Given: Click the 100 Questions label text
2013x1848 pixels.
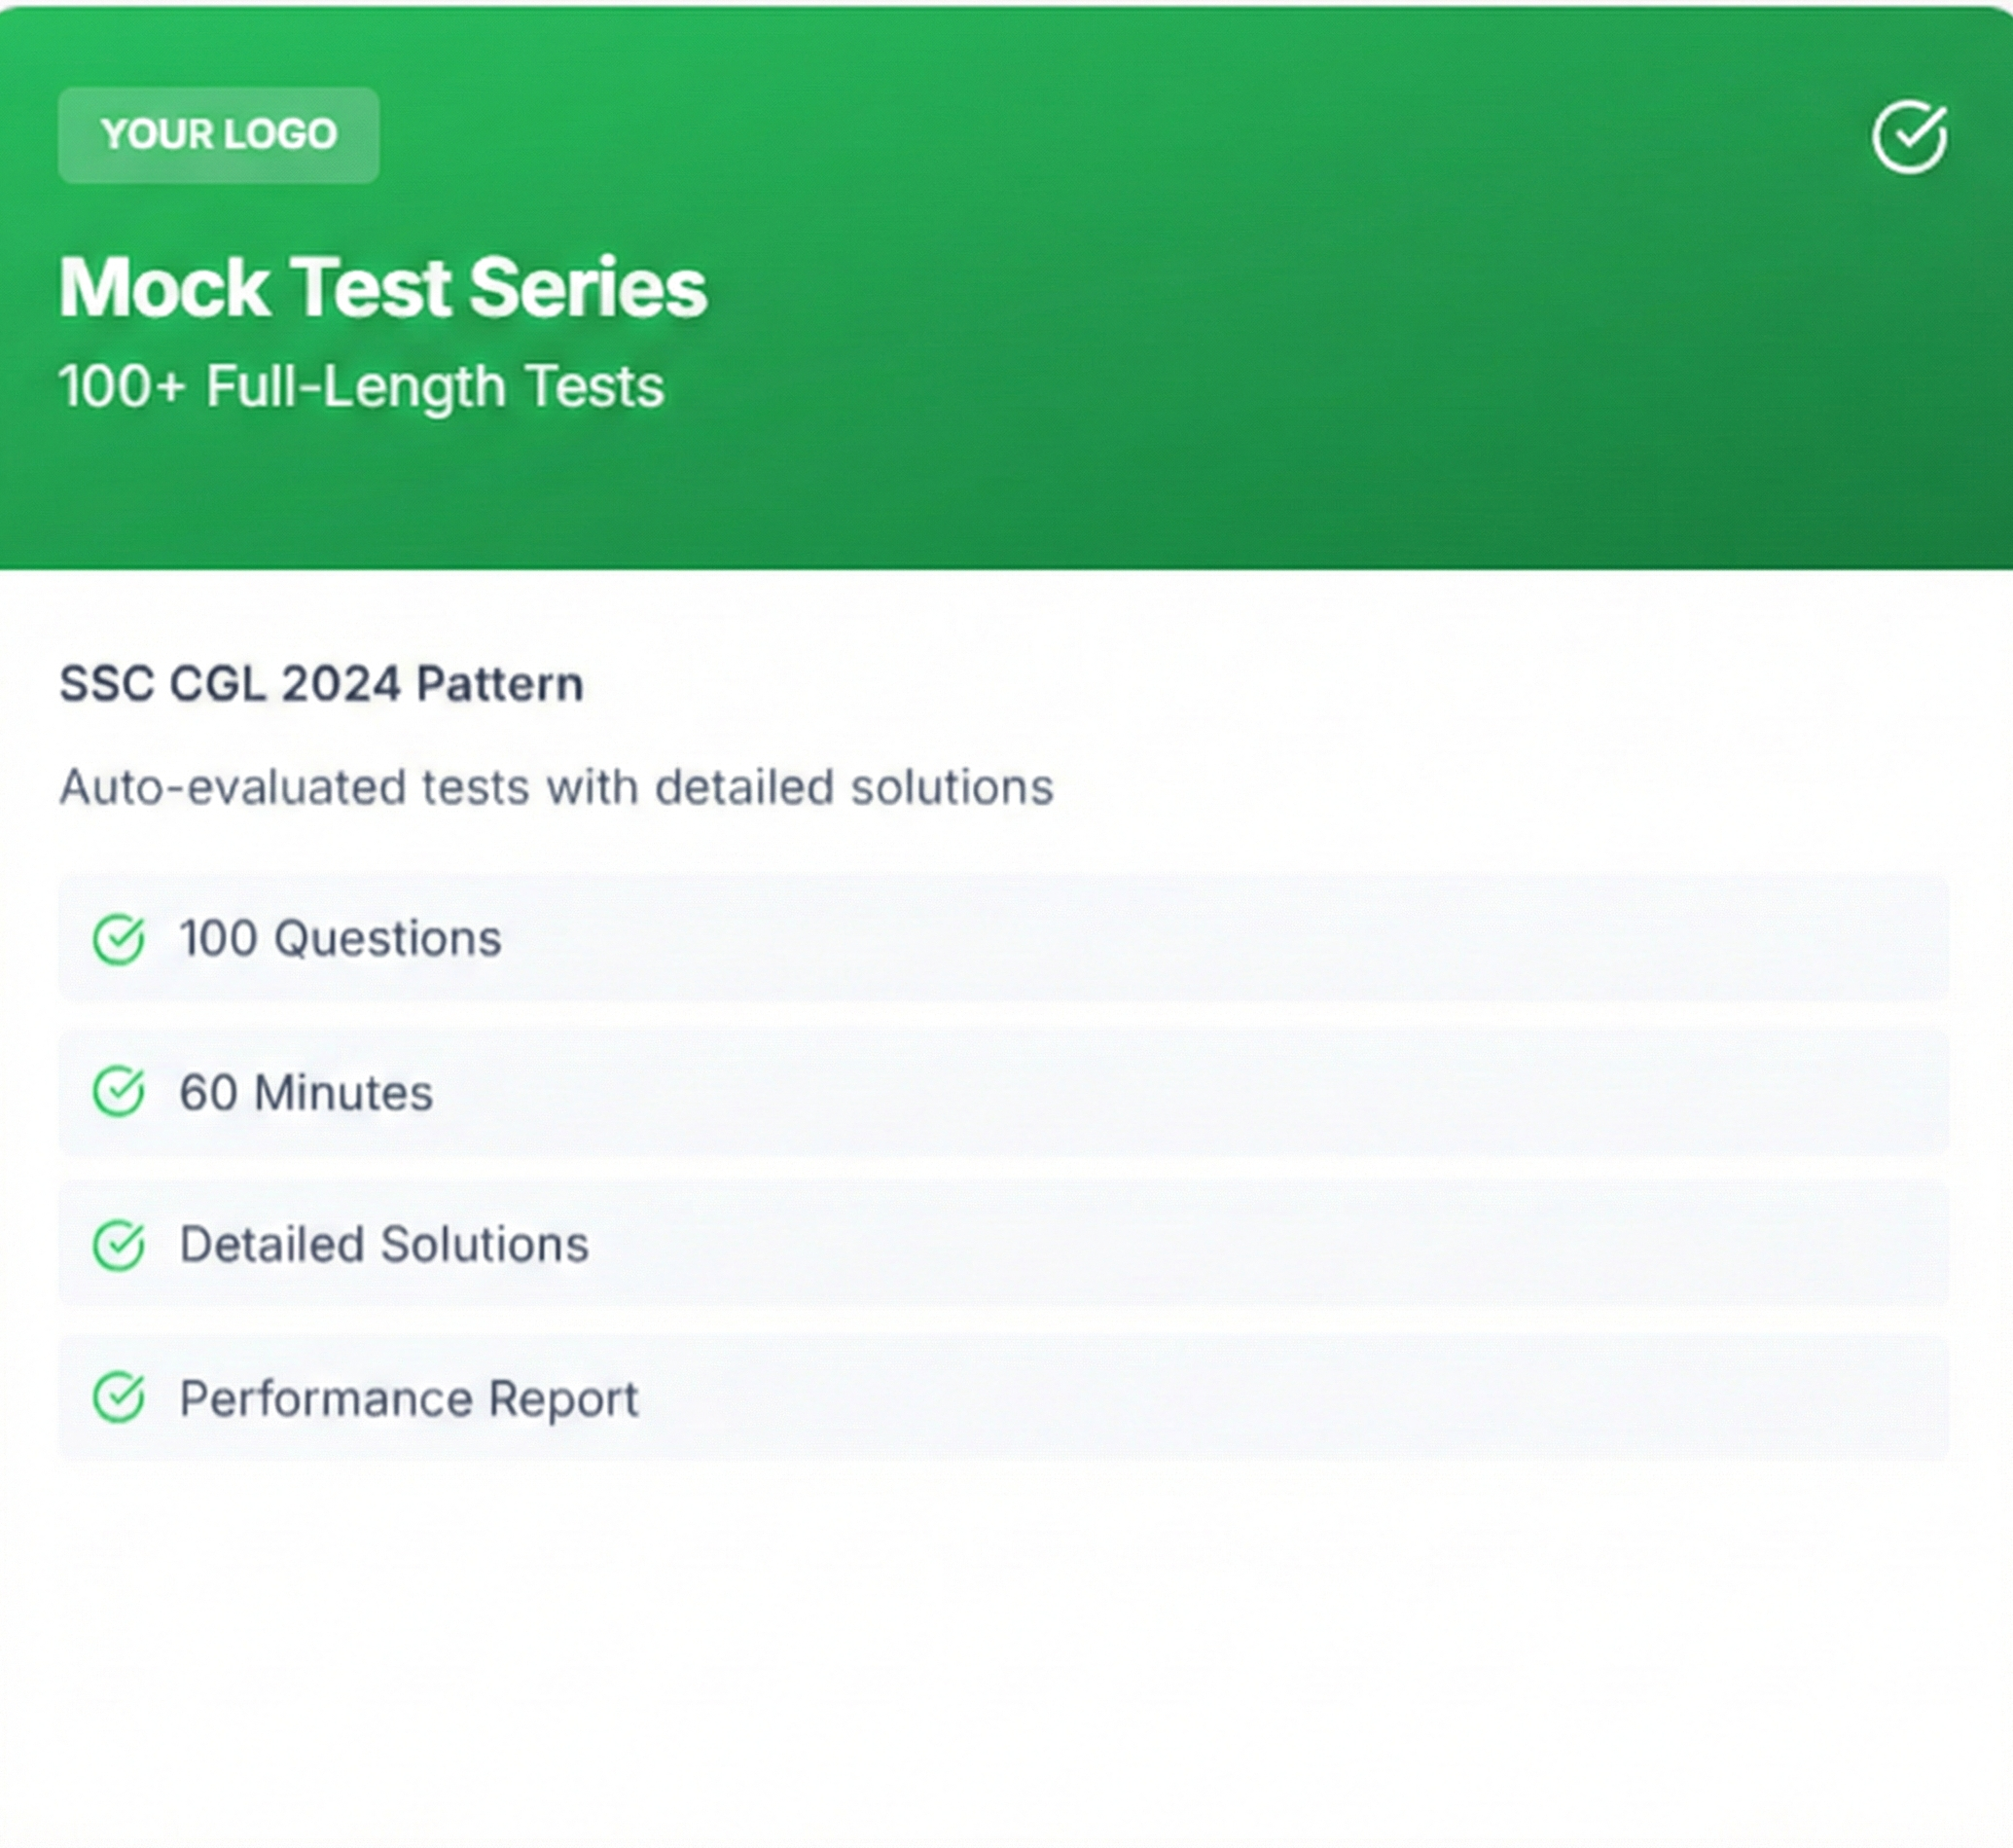Looking at the screenshot, I should point(340,939).
